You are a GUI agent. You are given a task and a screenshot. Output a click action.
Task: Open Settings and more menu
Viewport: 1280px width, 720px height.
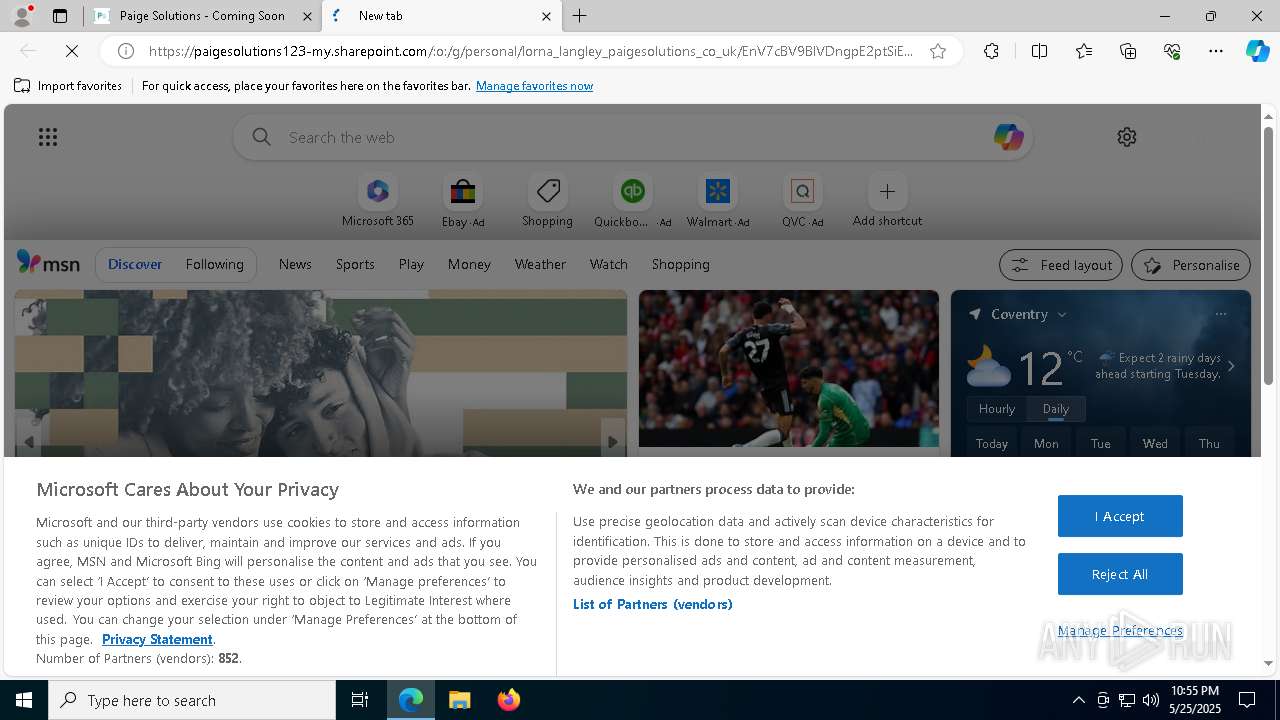(1216, 51)
